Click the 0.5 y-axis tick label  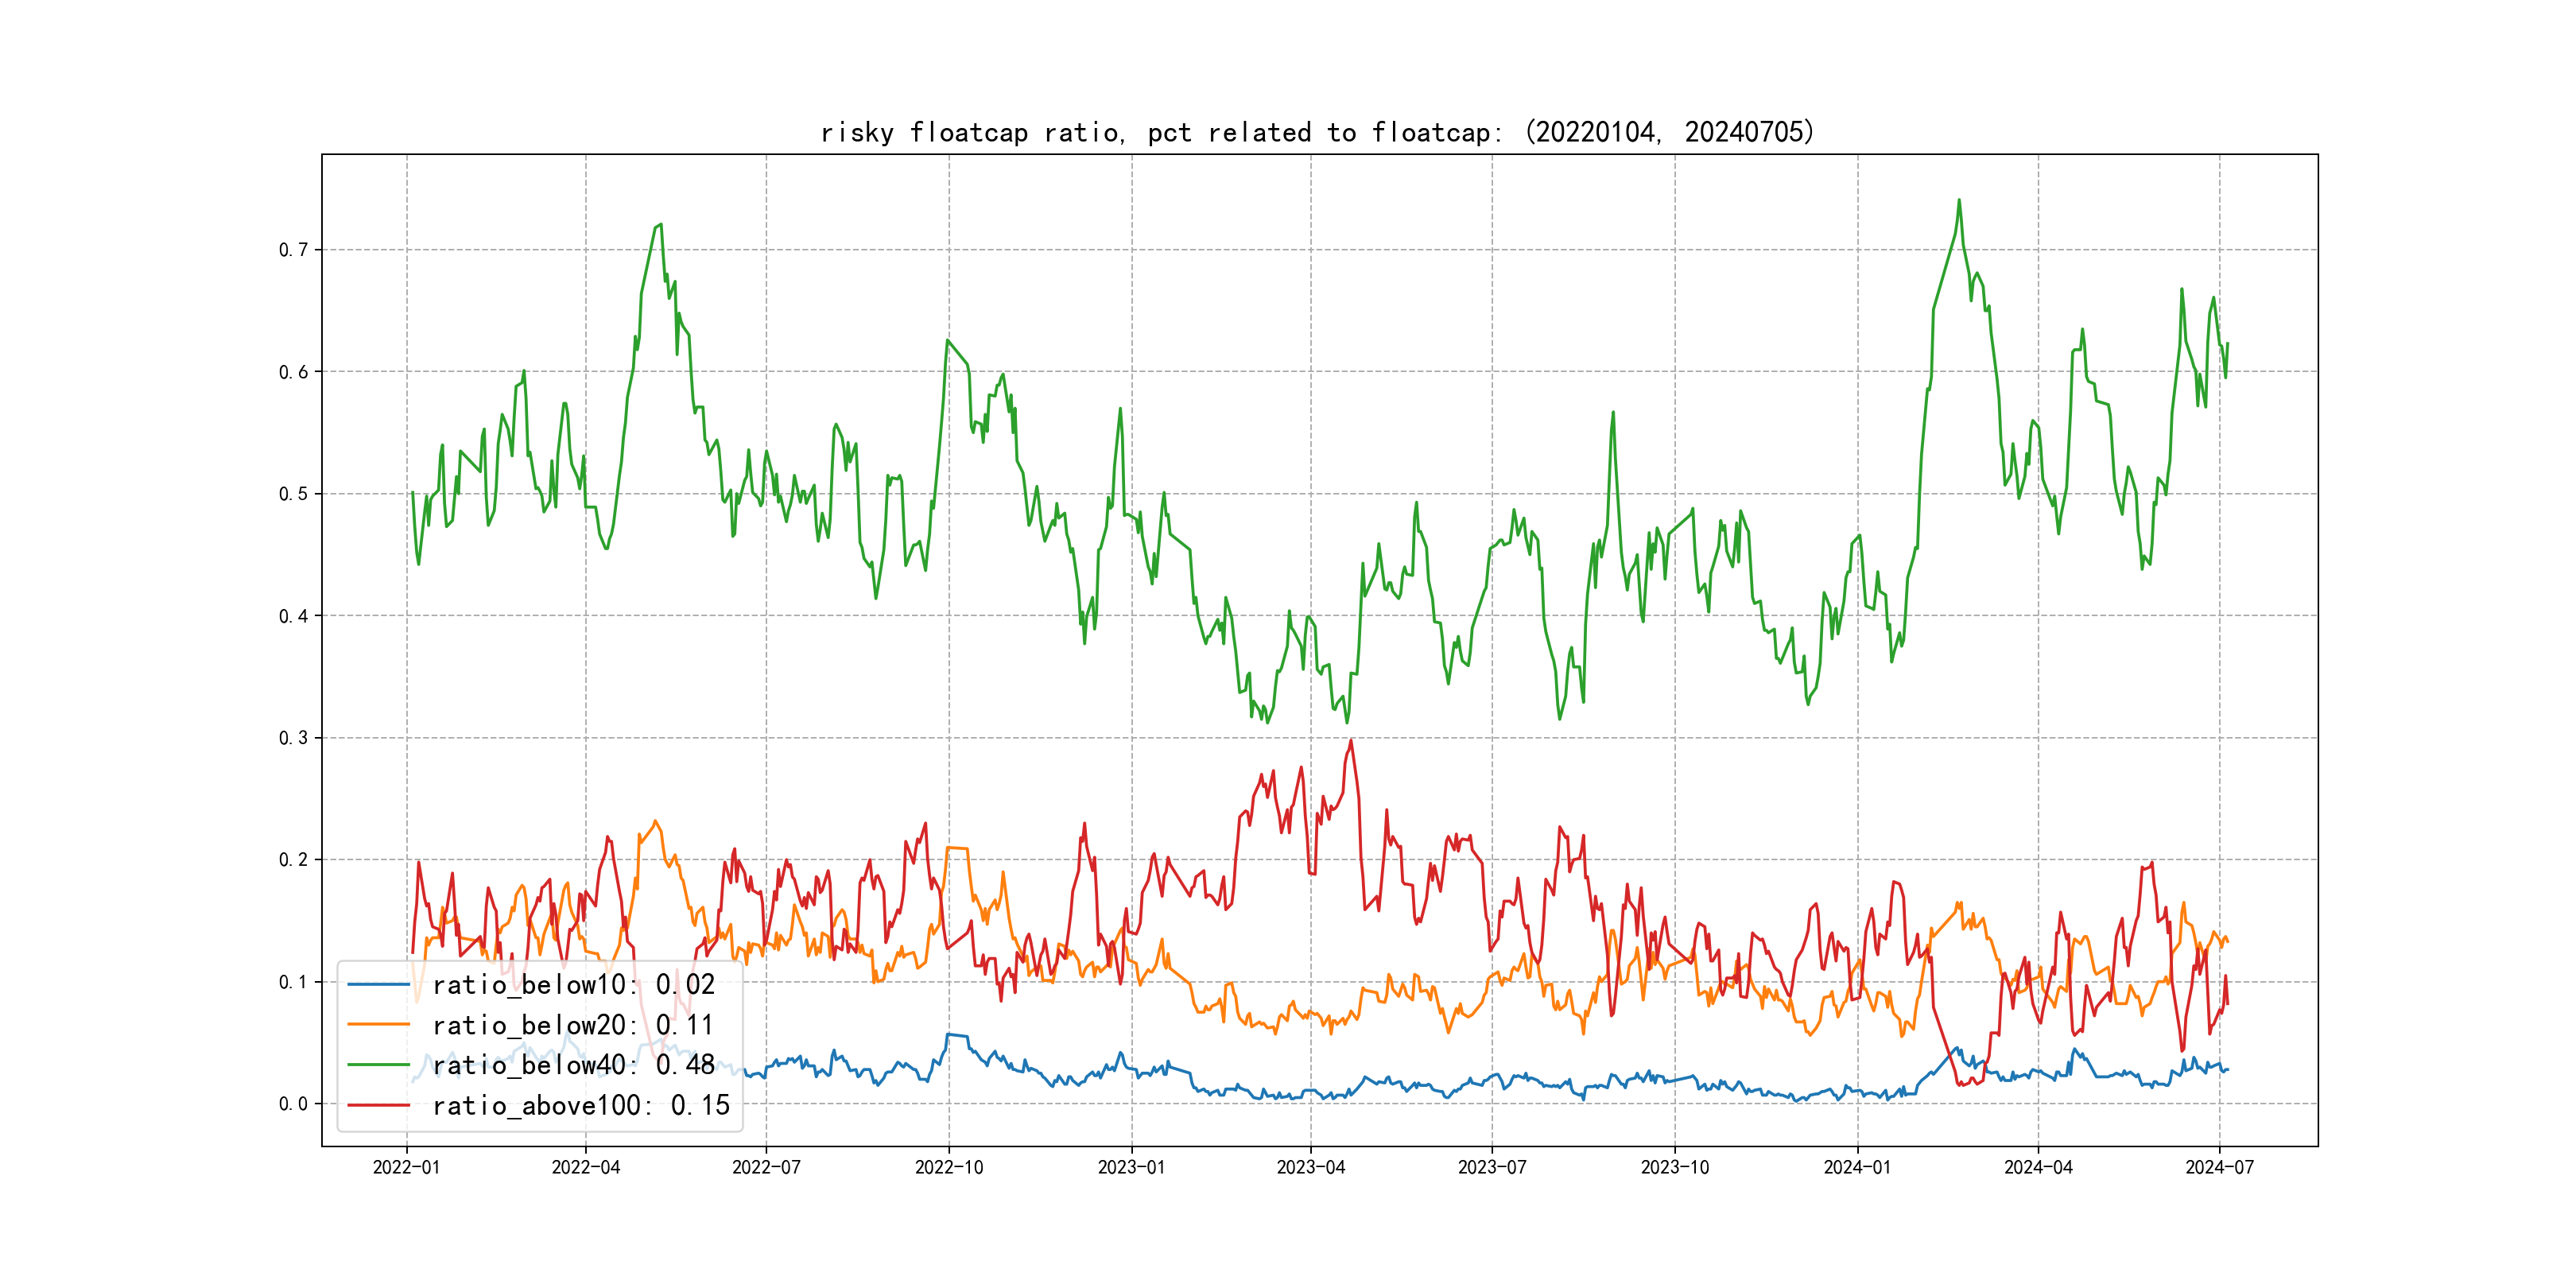[x=293, y=494]
